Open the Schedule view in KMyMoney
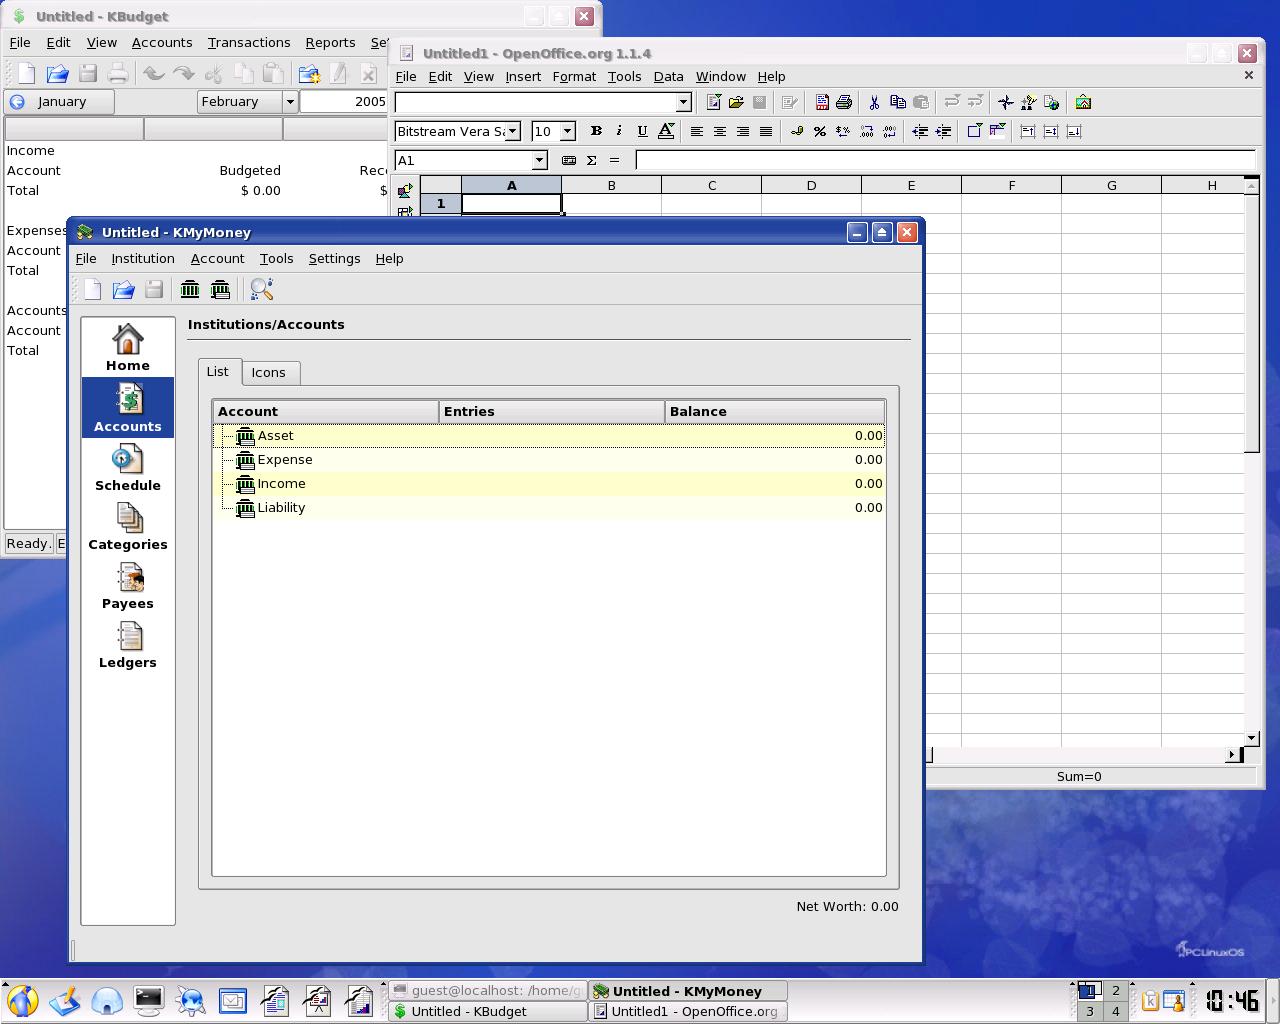This screenshot has width=1280, height=1024. [x=128, y=468]
